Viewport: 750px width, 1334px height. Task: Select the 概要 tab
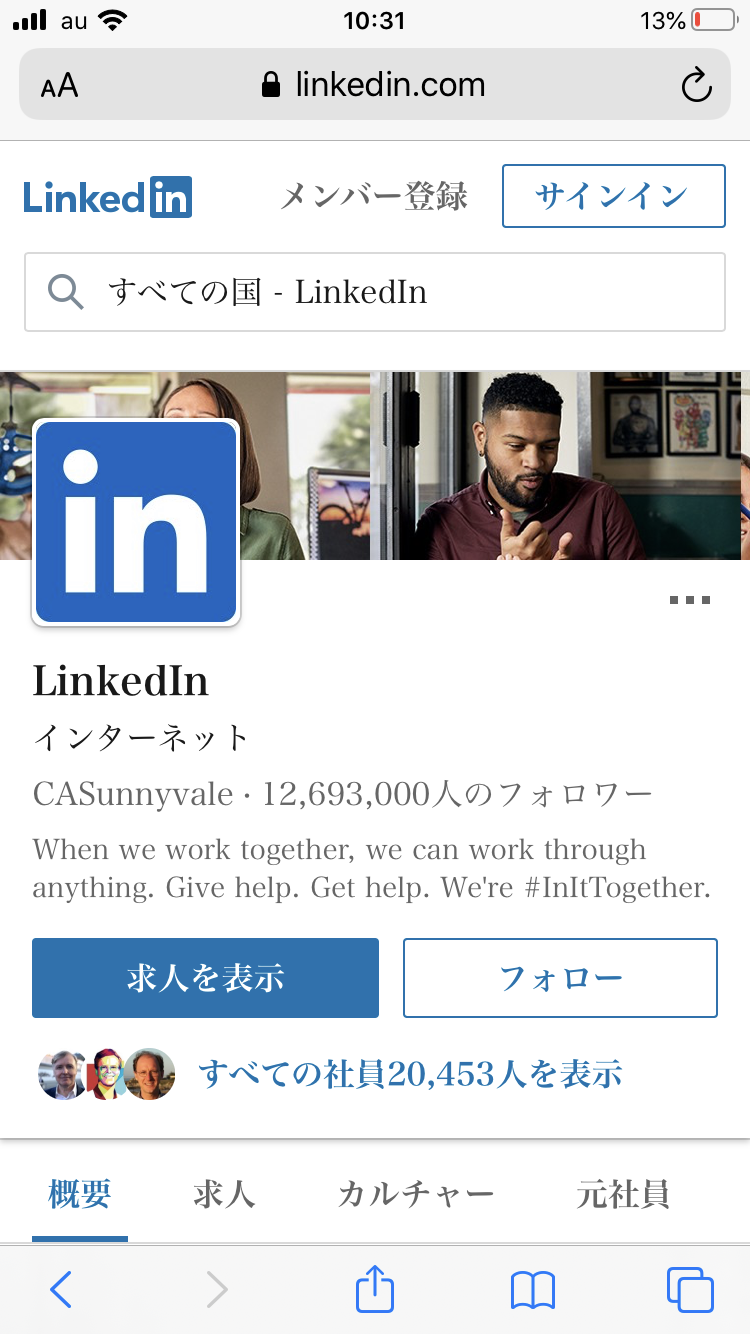tap(80, 1194)
